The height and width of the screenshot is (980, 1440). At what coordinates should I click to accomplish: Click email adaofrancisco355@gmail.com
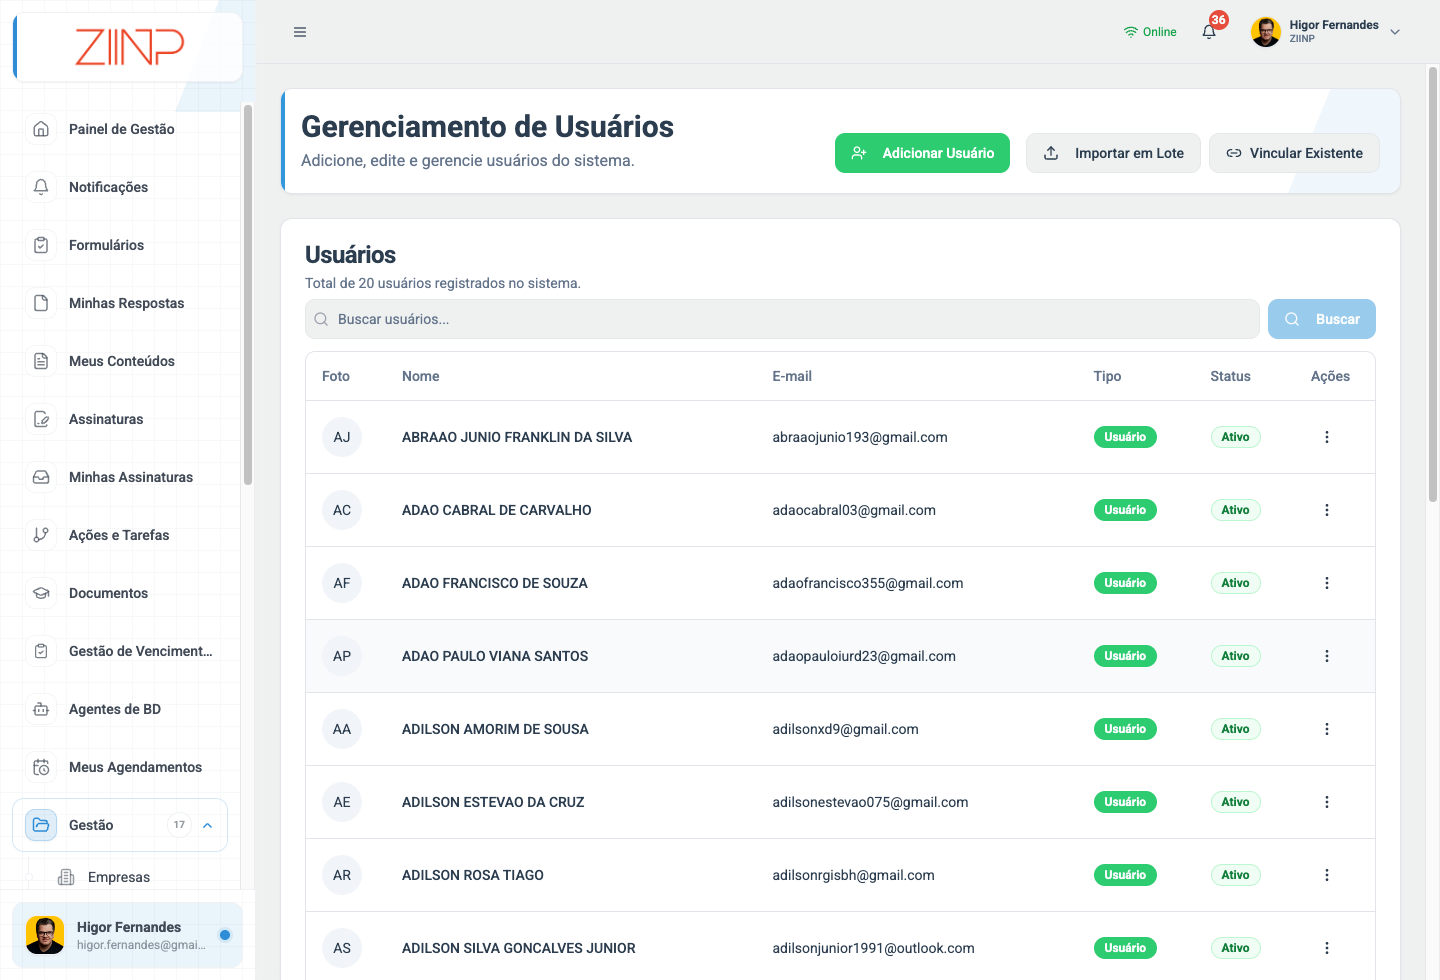pos(868,583)
